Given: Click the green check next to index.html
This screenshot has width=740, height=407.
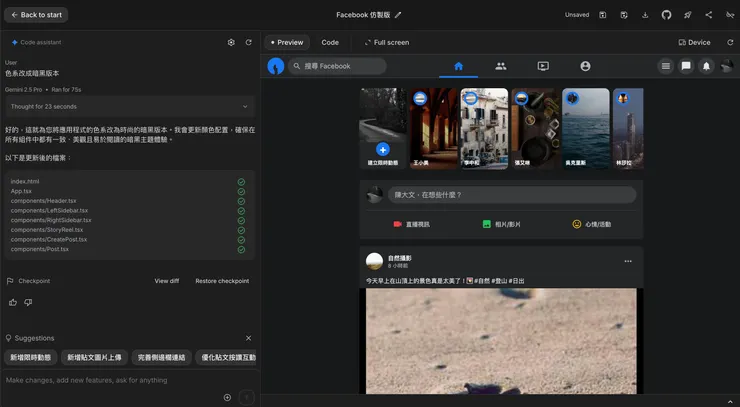Looking at the screenshot, I should click(x=241, y=182).
